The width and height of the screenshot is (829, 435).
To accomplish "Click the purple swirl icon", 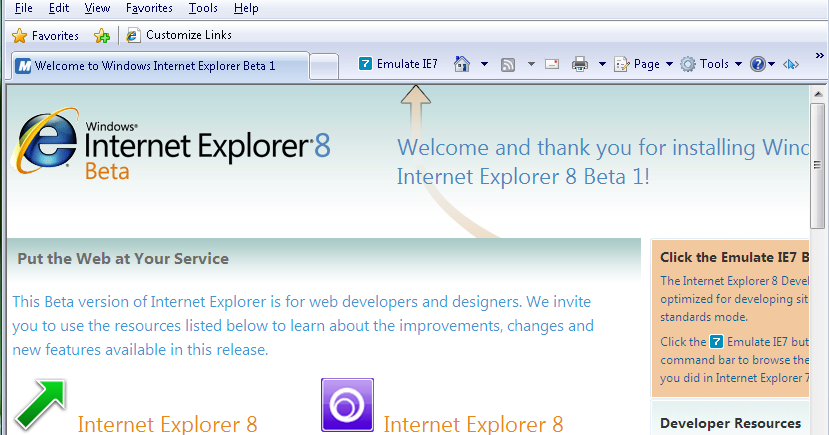I will (347, 405).
